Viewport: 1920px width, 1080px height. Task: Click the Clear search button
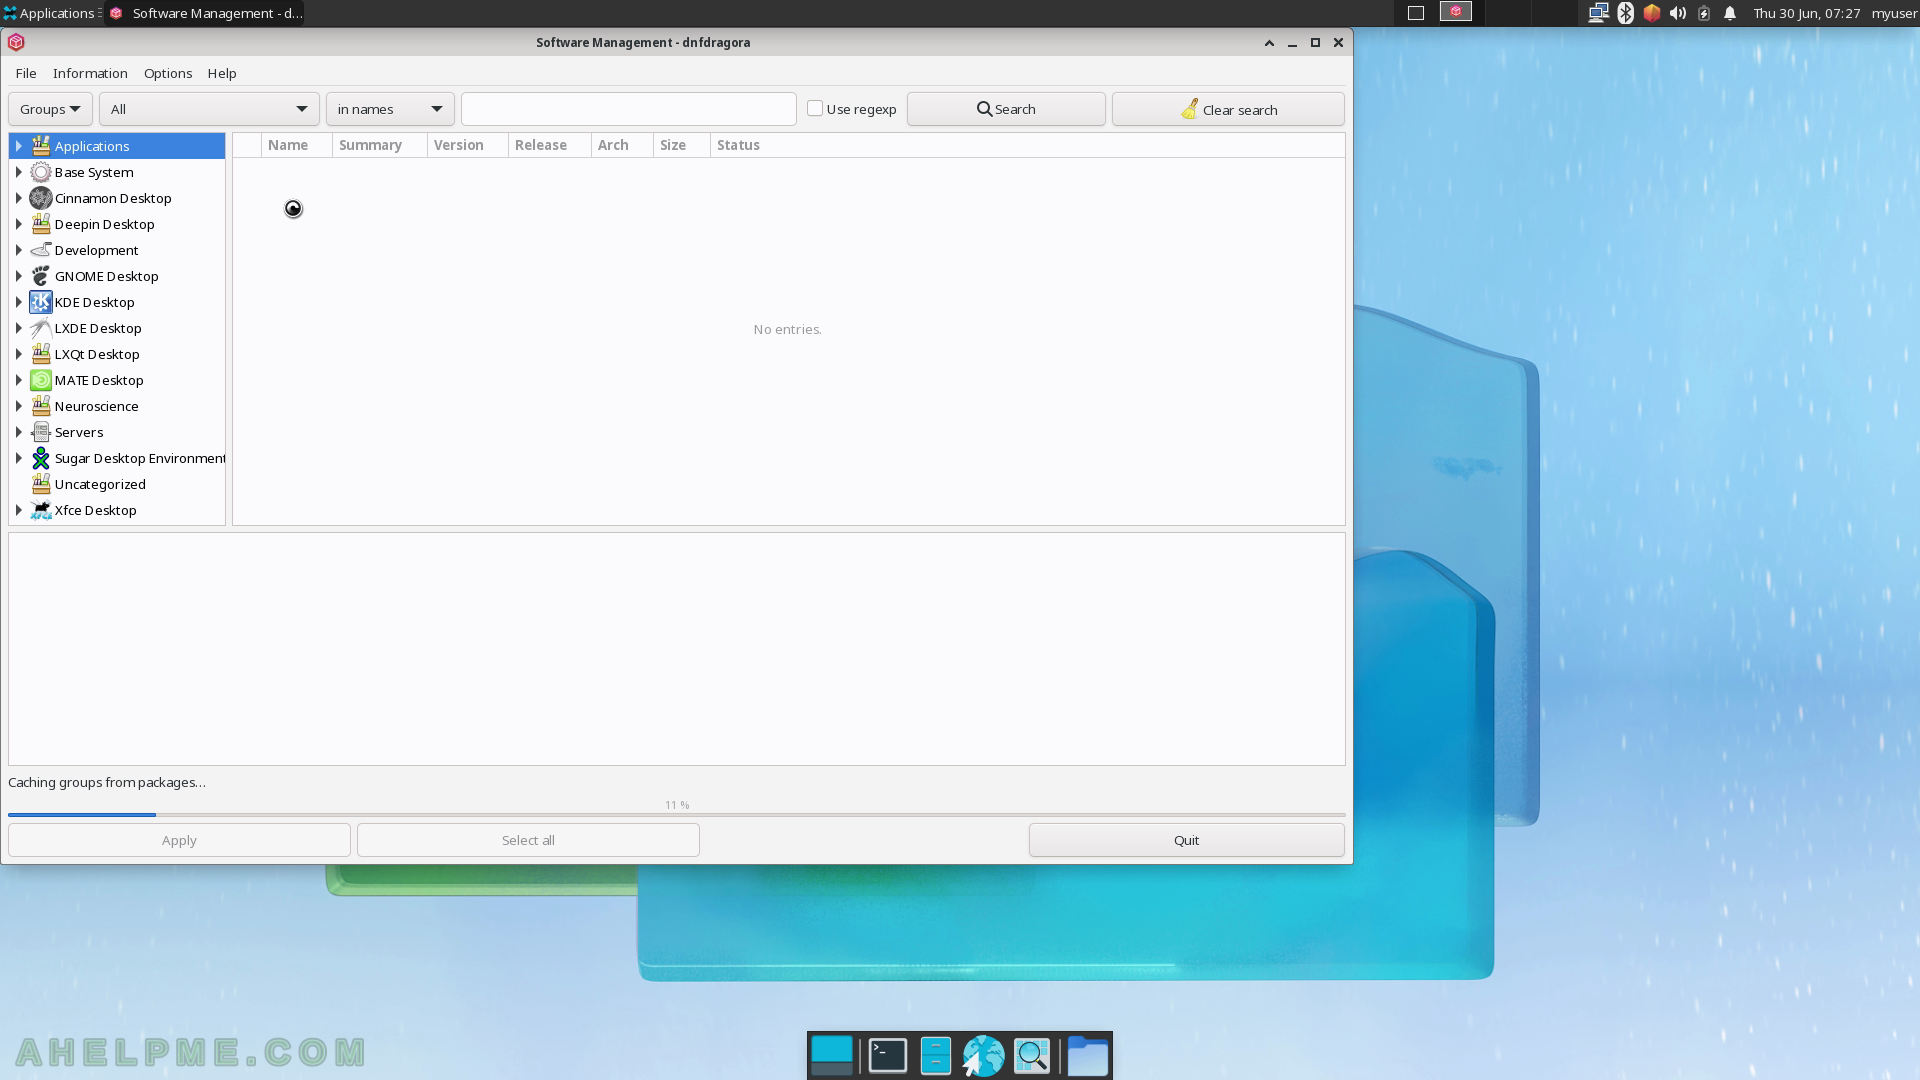[1228, 109]
